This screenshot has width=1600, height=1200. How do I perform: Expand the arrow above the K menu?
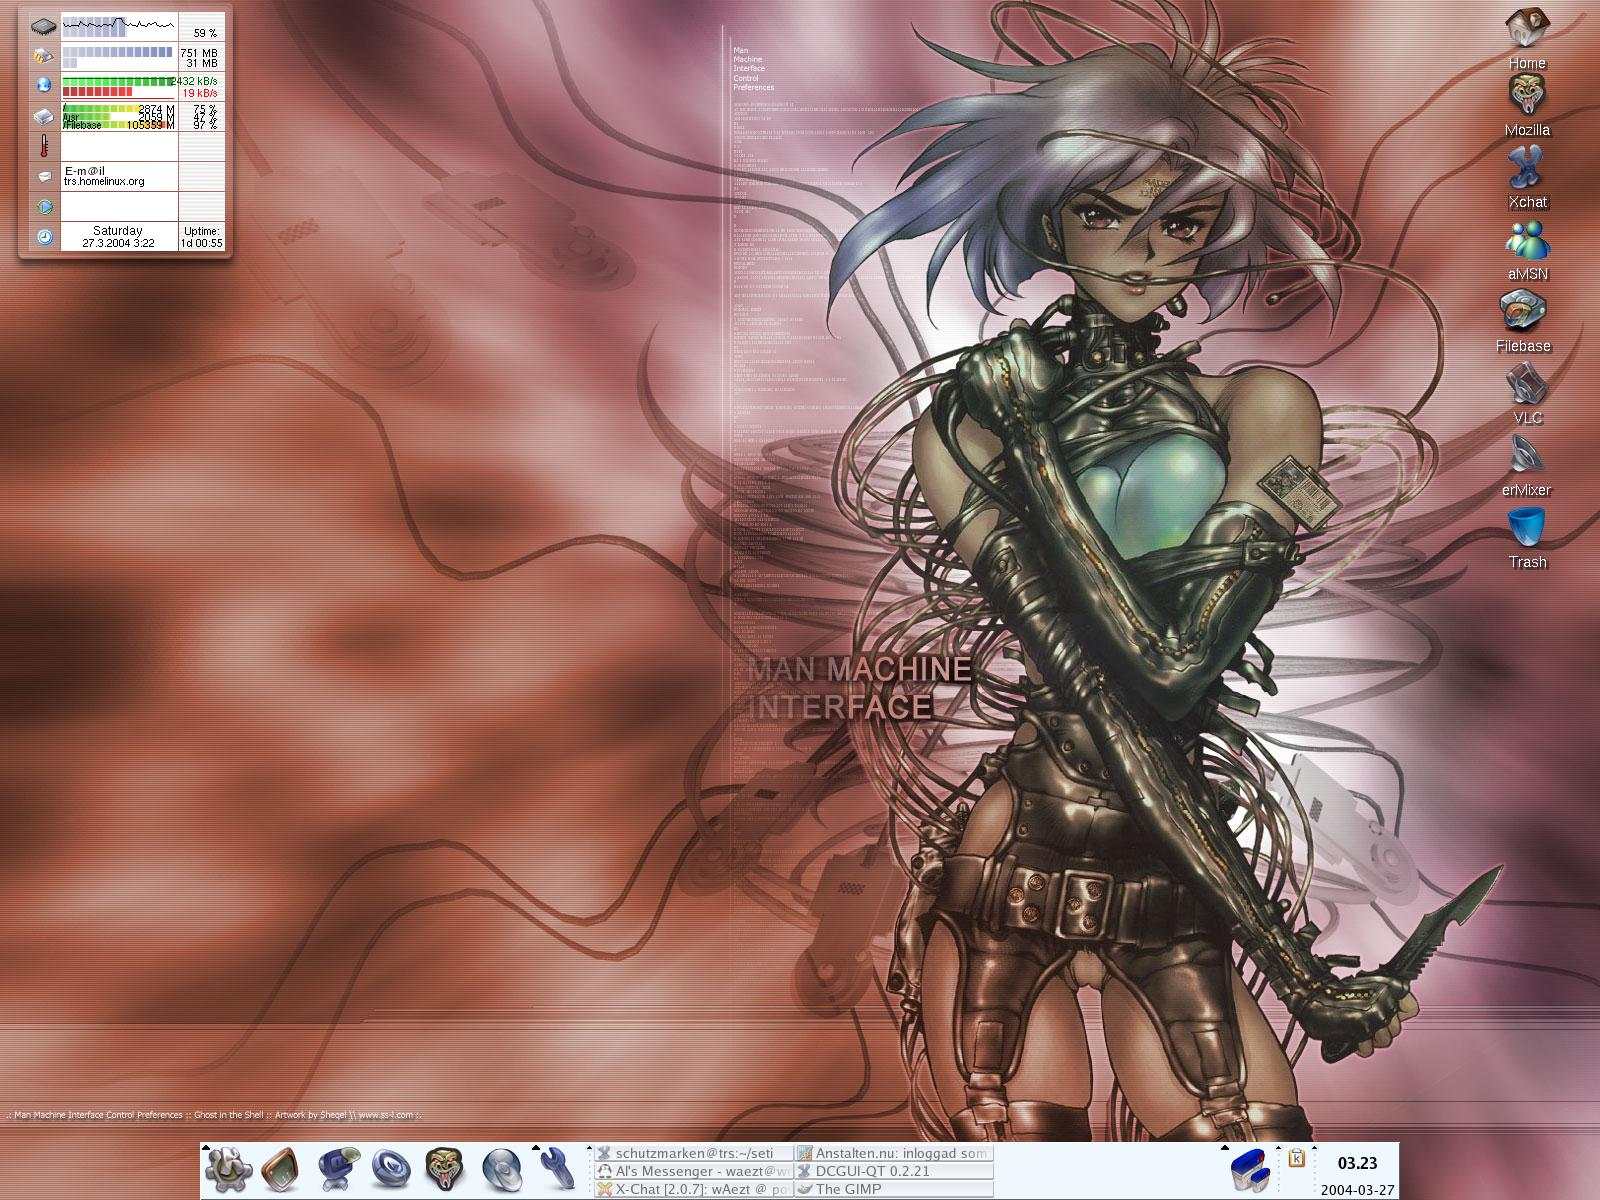click(206, 1147)
